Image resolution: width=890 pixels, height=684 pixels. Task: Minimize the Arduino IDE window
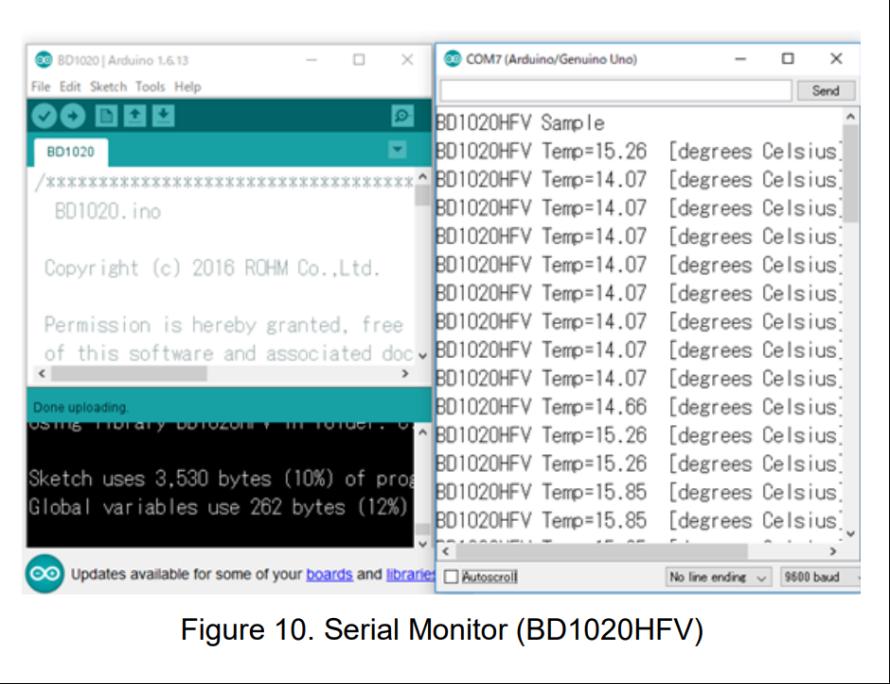tap(311, 60)
